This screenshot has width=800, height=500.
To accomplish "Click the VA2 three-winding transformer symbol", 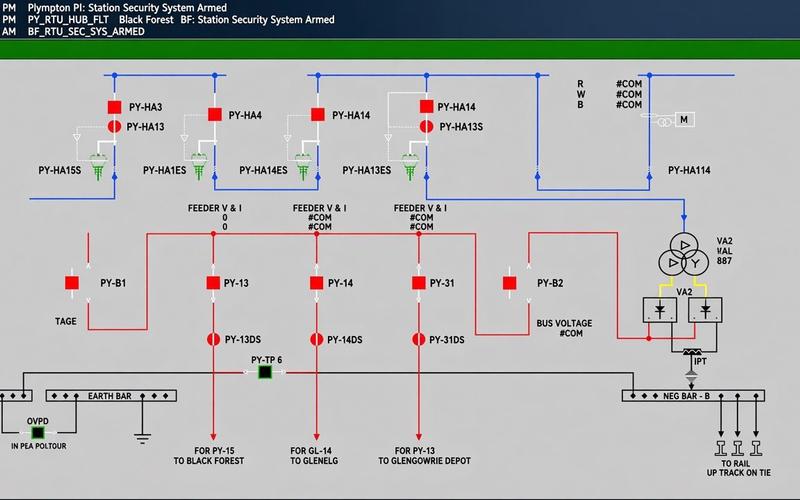I will (684, 255).
